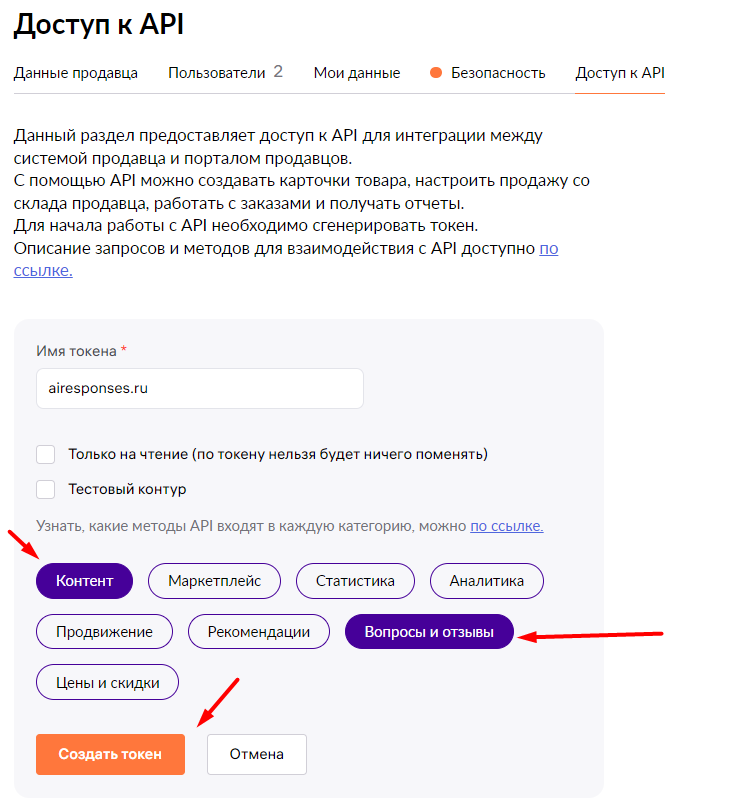Select the Доступ к API tab
Viewport: 752px width, 798px height.
click(620, 73)
